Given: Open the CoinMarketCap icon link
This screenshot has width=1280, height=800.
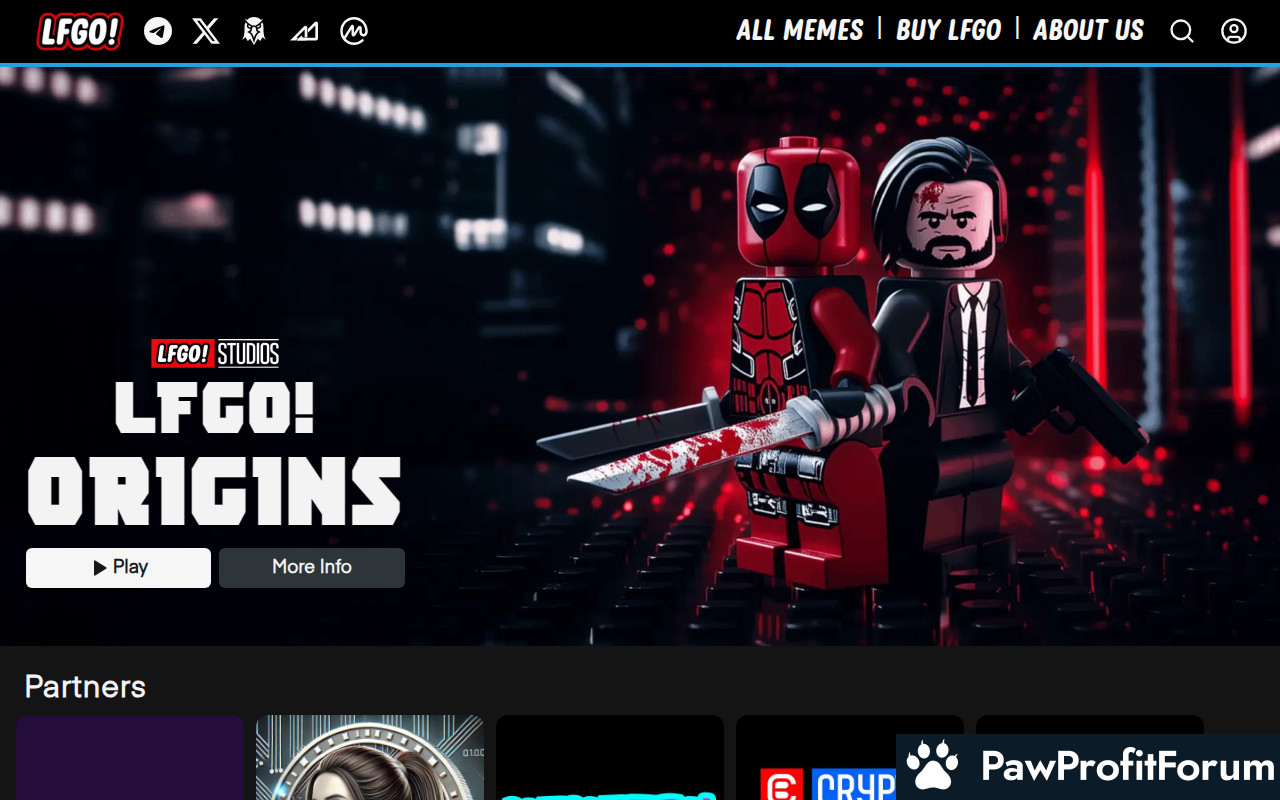Looking at the screenshot, I should click(x=354, y=31).
